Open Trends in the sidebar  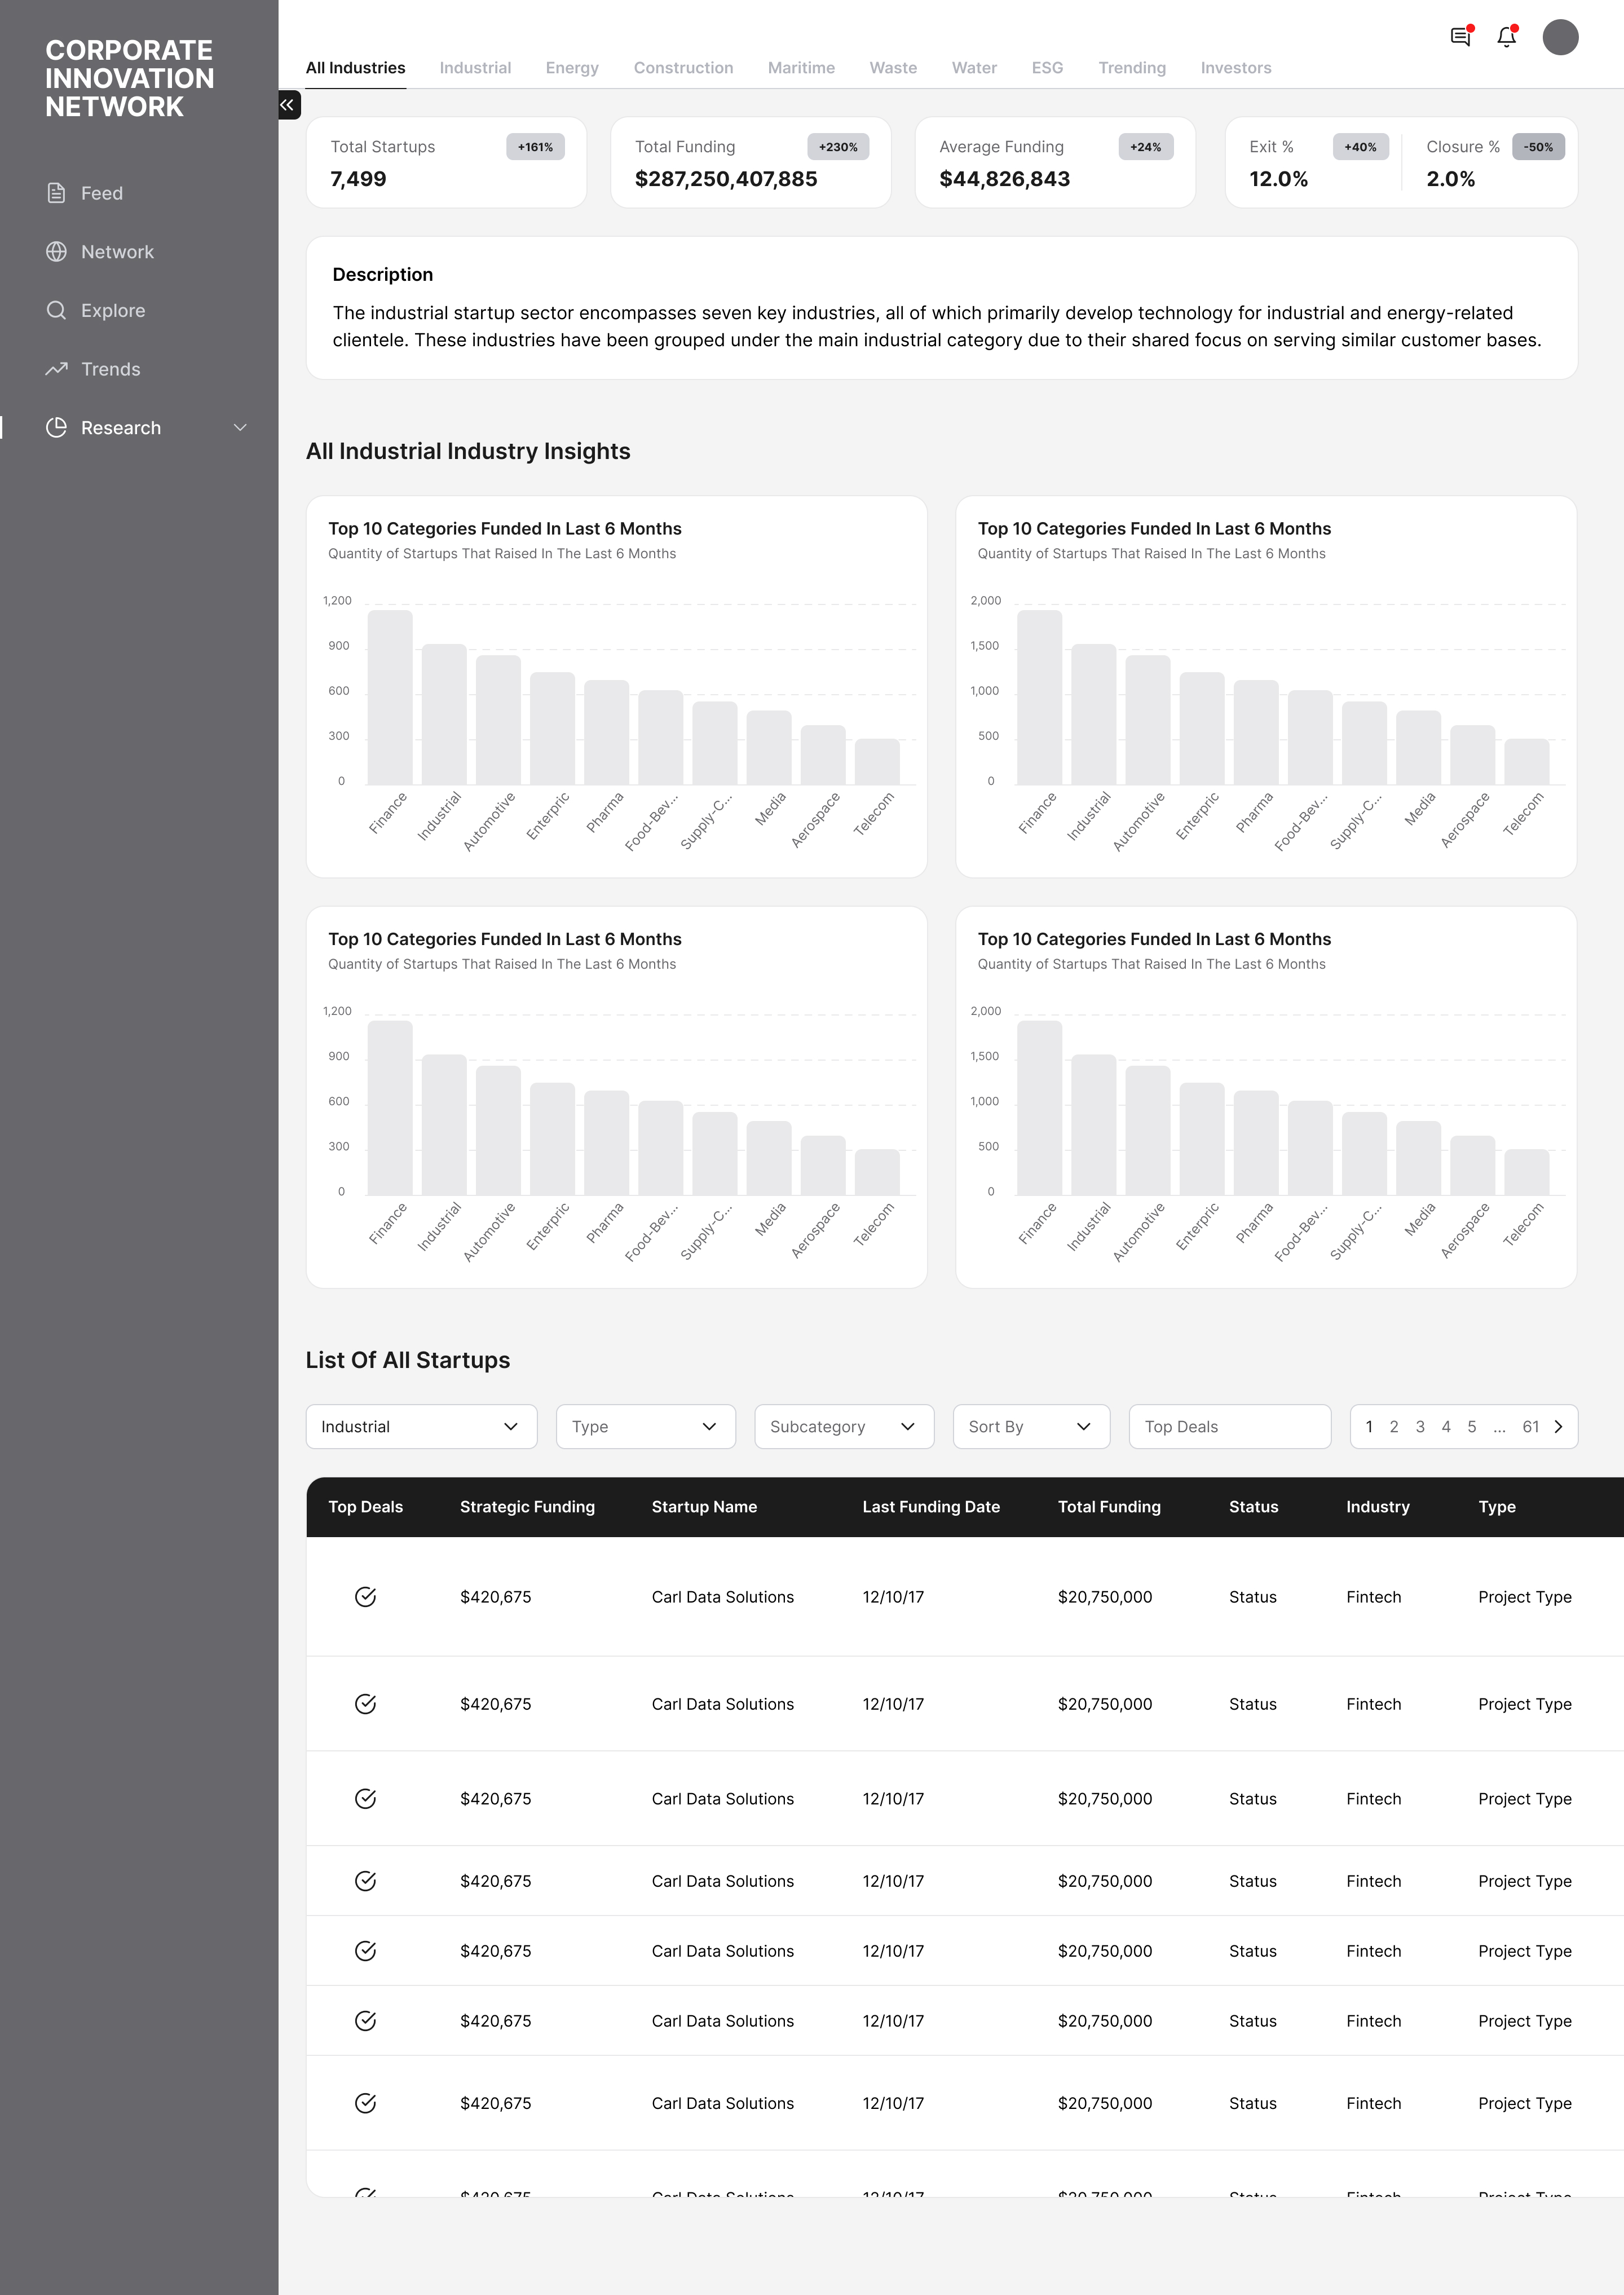[110, 369]
